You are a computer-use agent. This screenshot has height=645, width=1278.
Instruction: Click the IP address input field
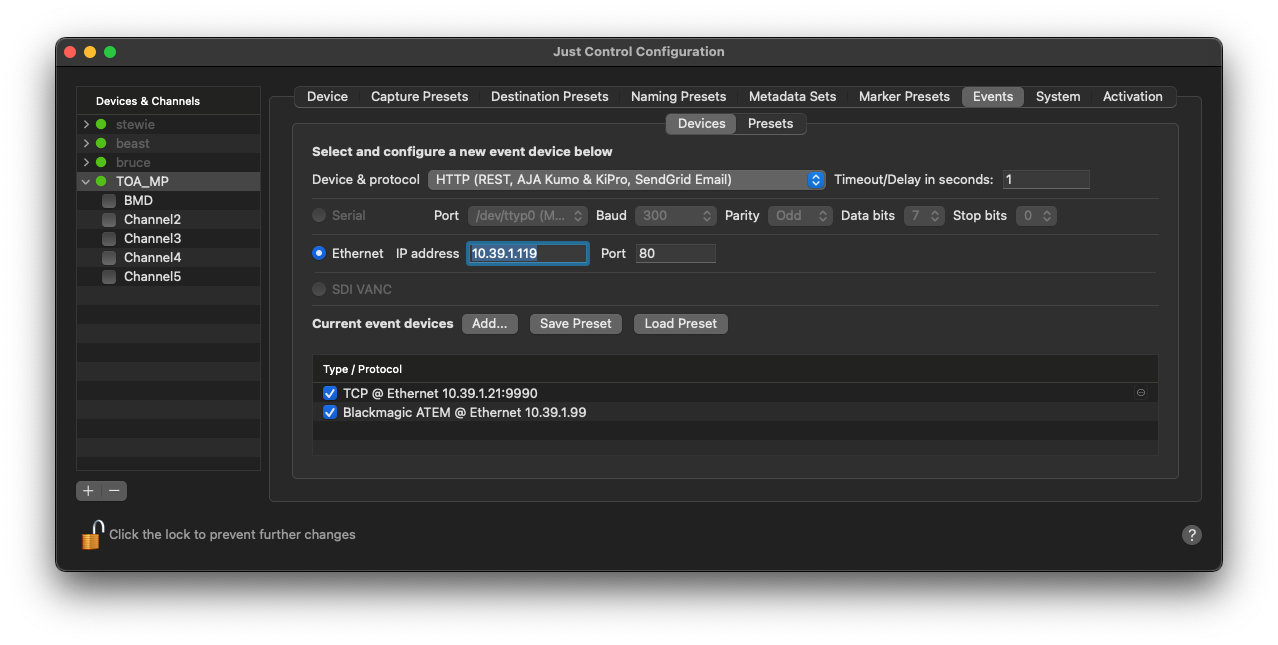coord(528,254)
